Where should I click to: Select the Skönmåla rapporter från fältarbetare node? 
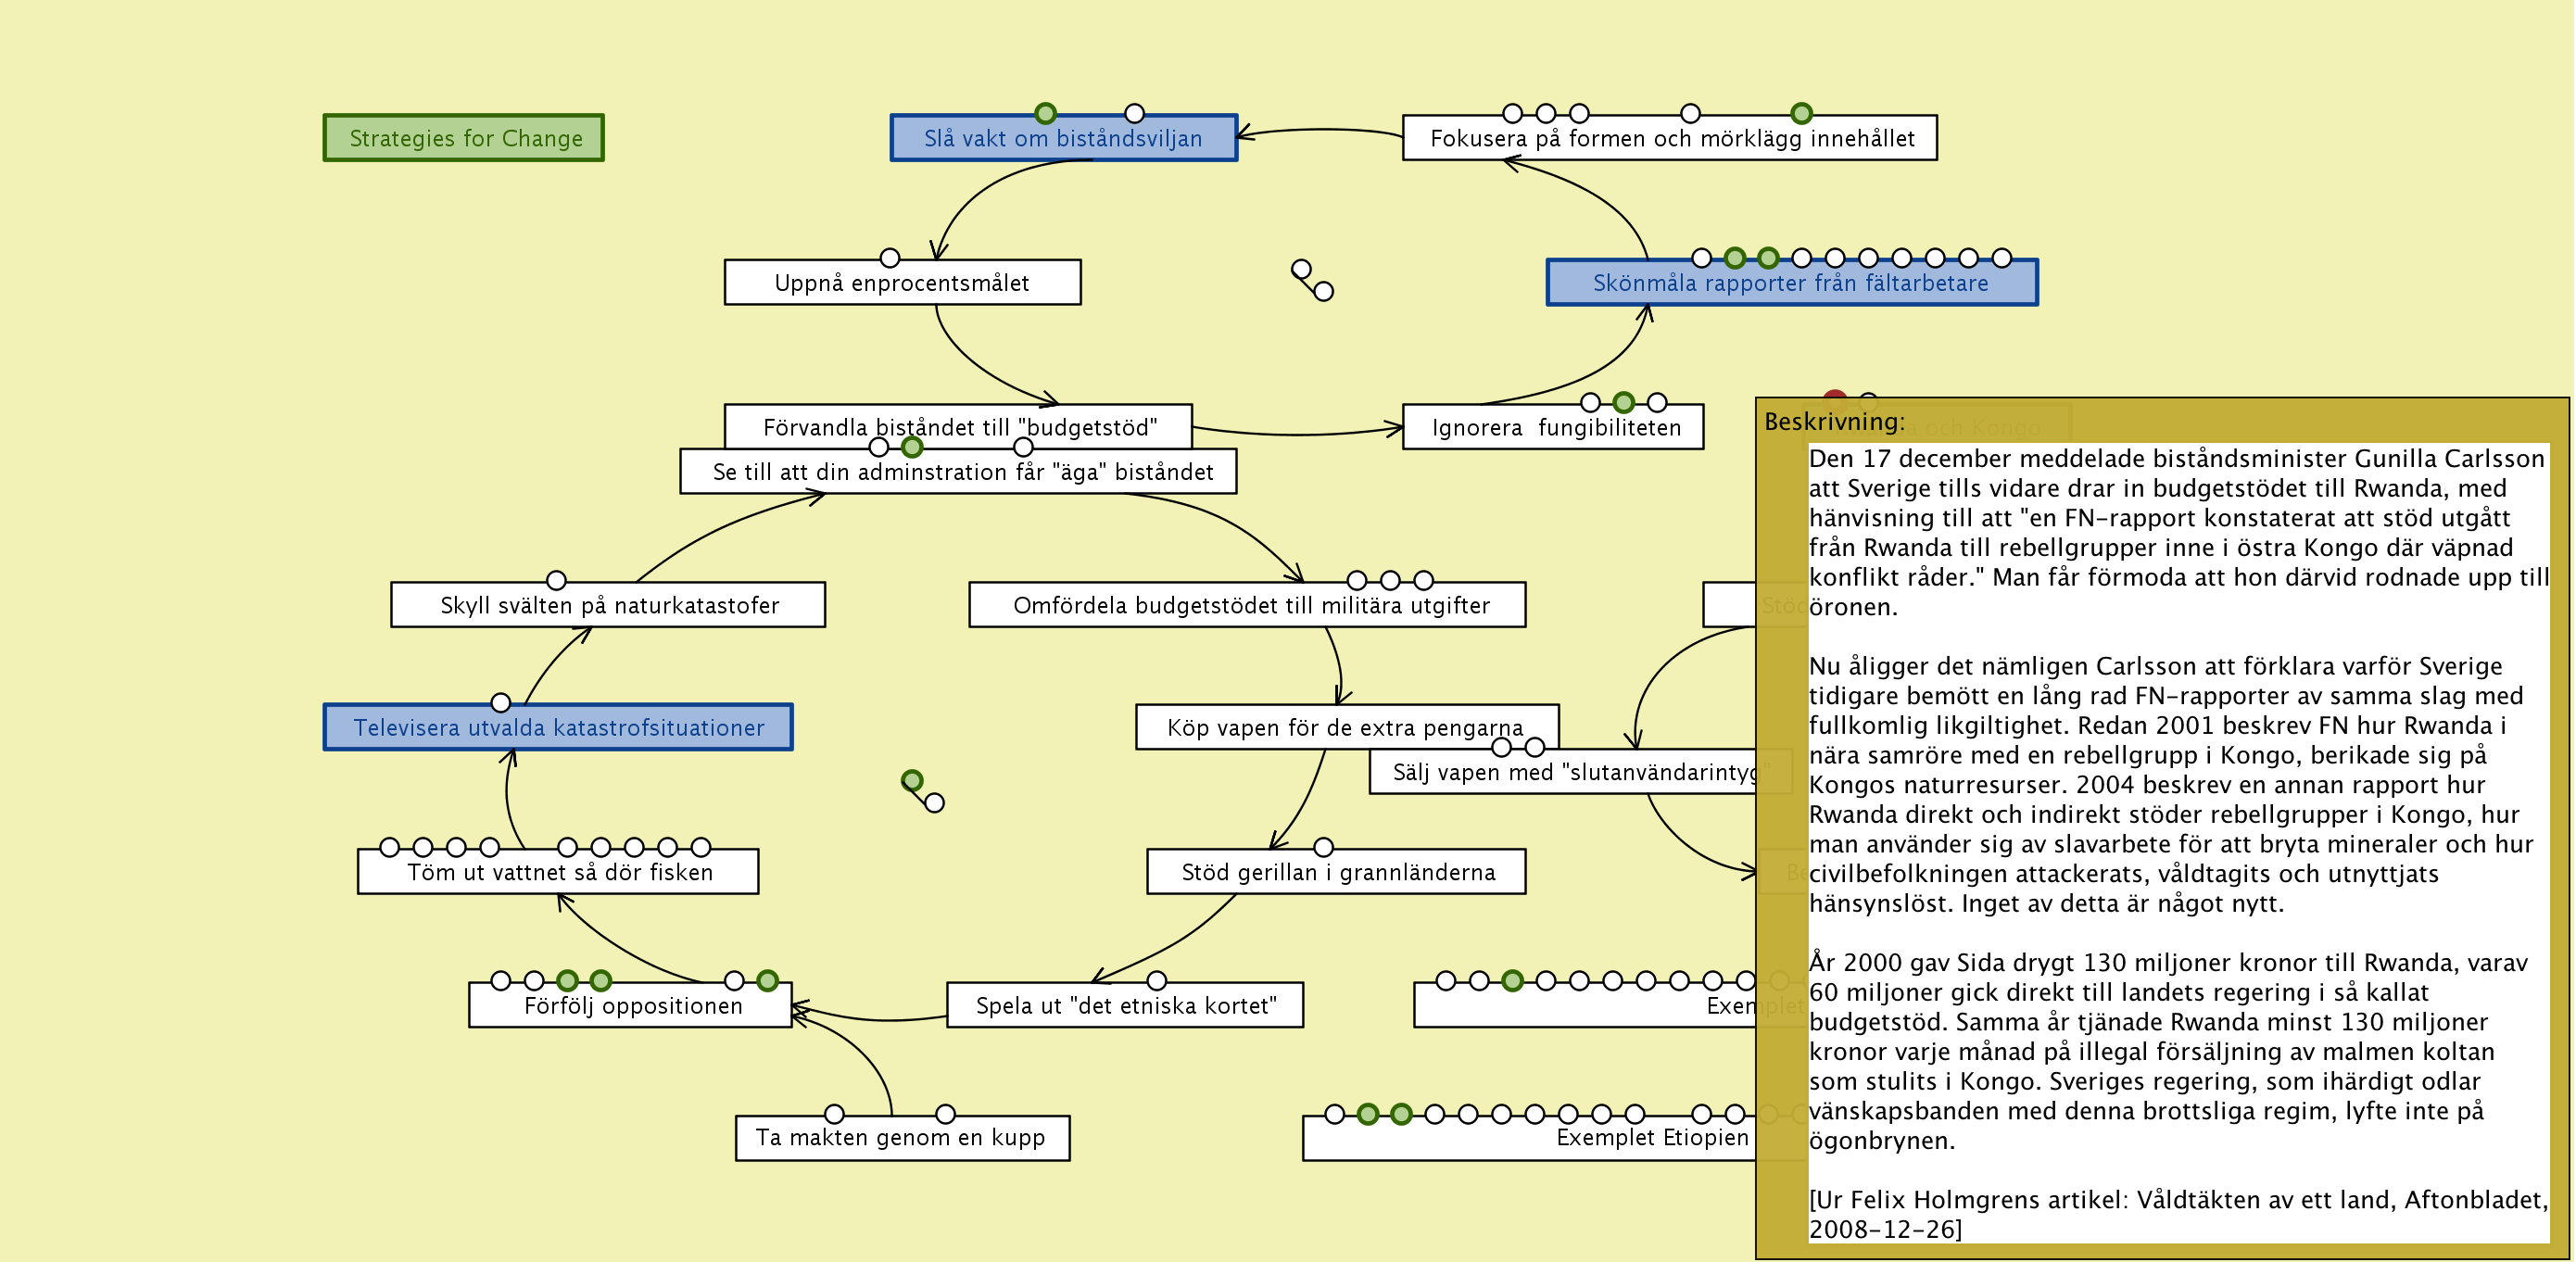(1790, 283)
